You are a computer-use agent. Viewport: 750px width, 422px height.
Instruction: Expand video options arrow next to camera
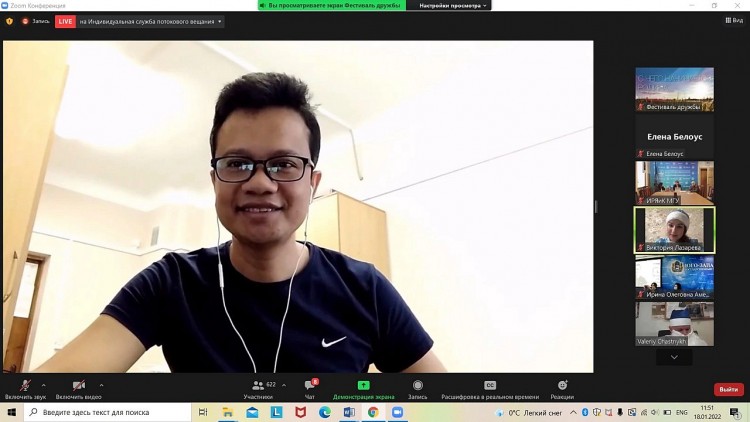tap(101, 385)
